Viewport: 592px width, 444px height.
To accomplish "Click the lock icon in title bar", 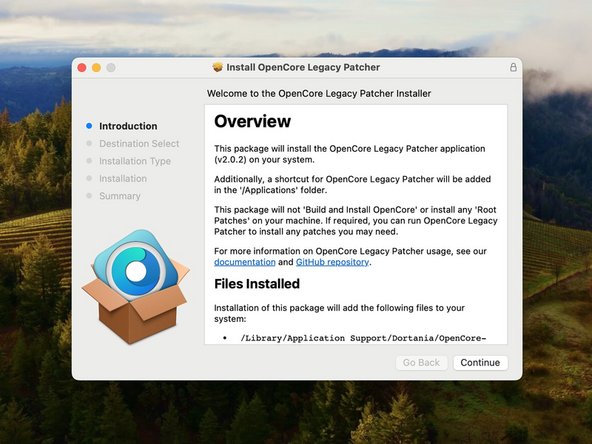I will click(x=513, y=67).
